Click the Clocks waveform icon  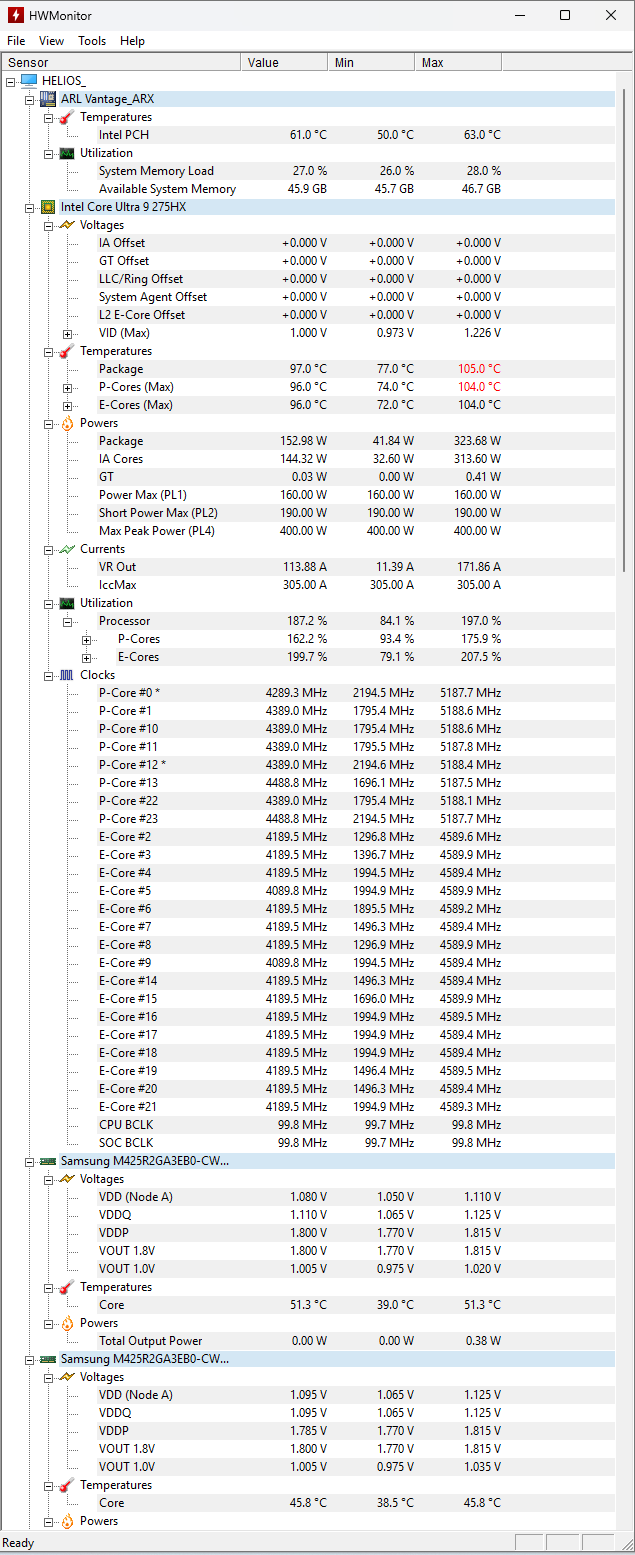point(66,675)
